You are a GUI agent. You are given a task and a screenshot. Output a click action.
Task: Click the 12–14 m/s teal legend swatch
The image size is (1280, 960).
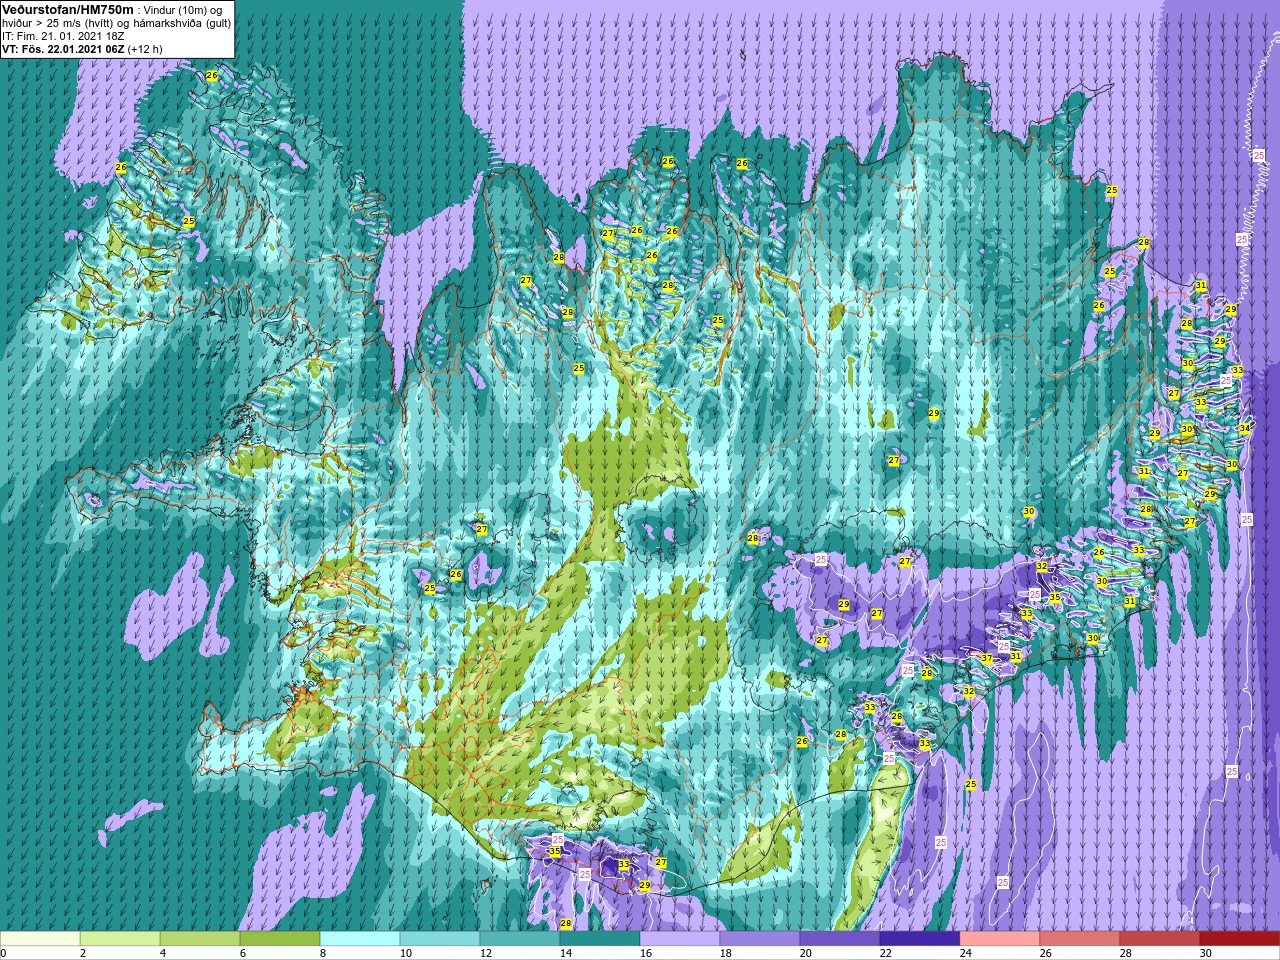tap(520, 939)
